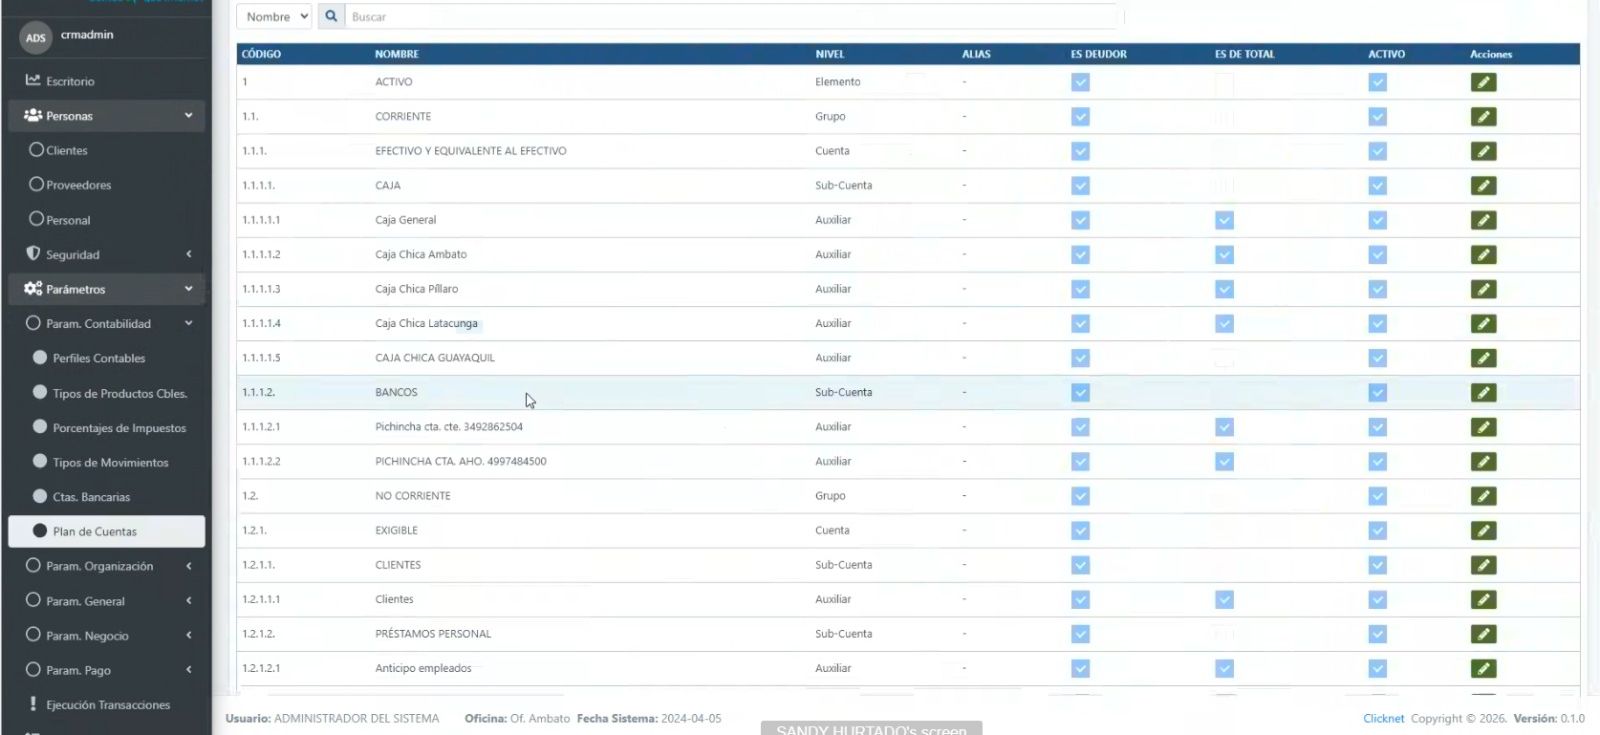Edit the CLIENTES sub-account row

[x=1483, y=565]
